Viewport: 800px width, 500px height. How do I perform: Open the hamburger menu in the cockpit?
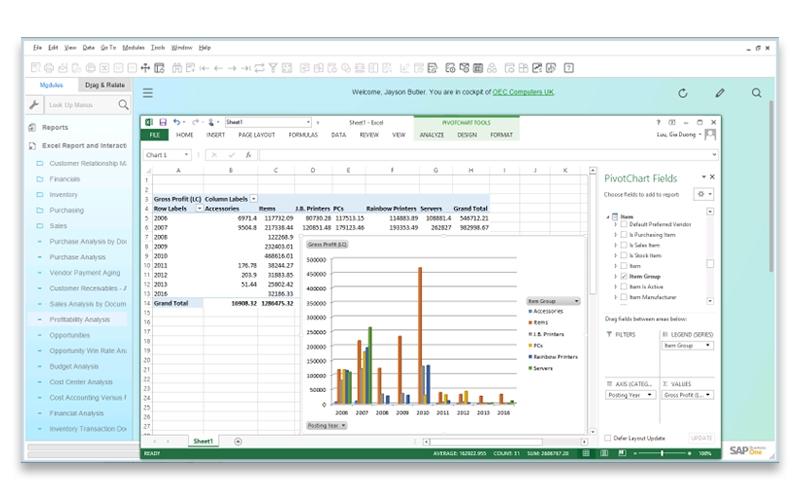pos(147,93)
